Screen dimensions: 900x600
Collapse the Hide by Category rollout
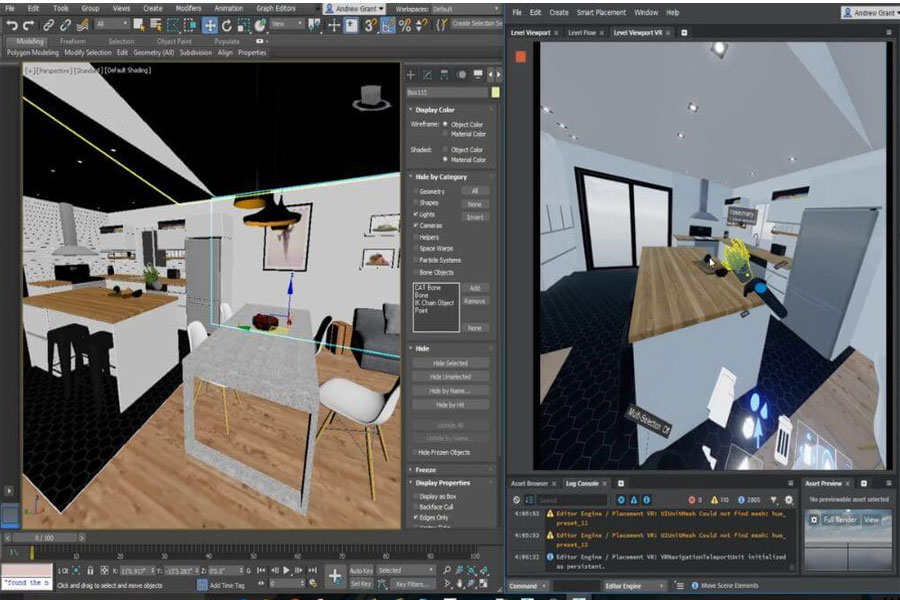[x=441, y=177]
